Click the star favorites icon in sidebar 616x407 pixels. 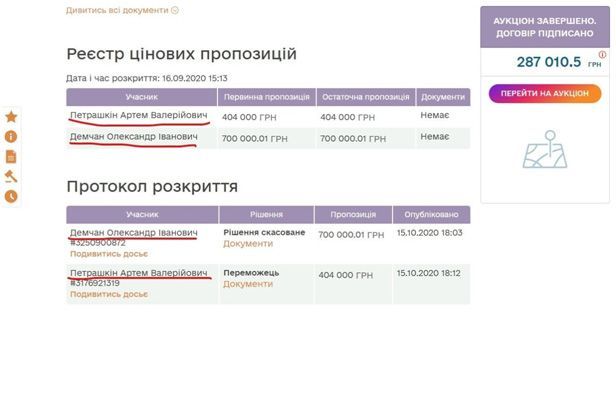(11, 117)
